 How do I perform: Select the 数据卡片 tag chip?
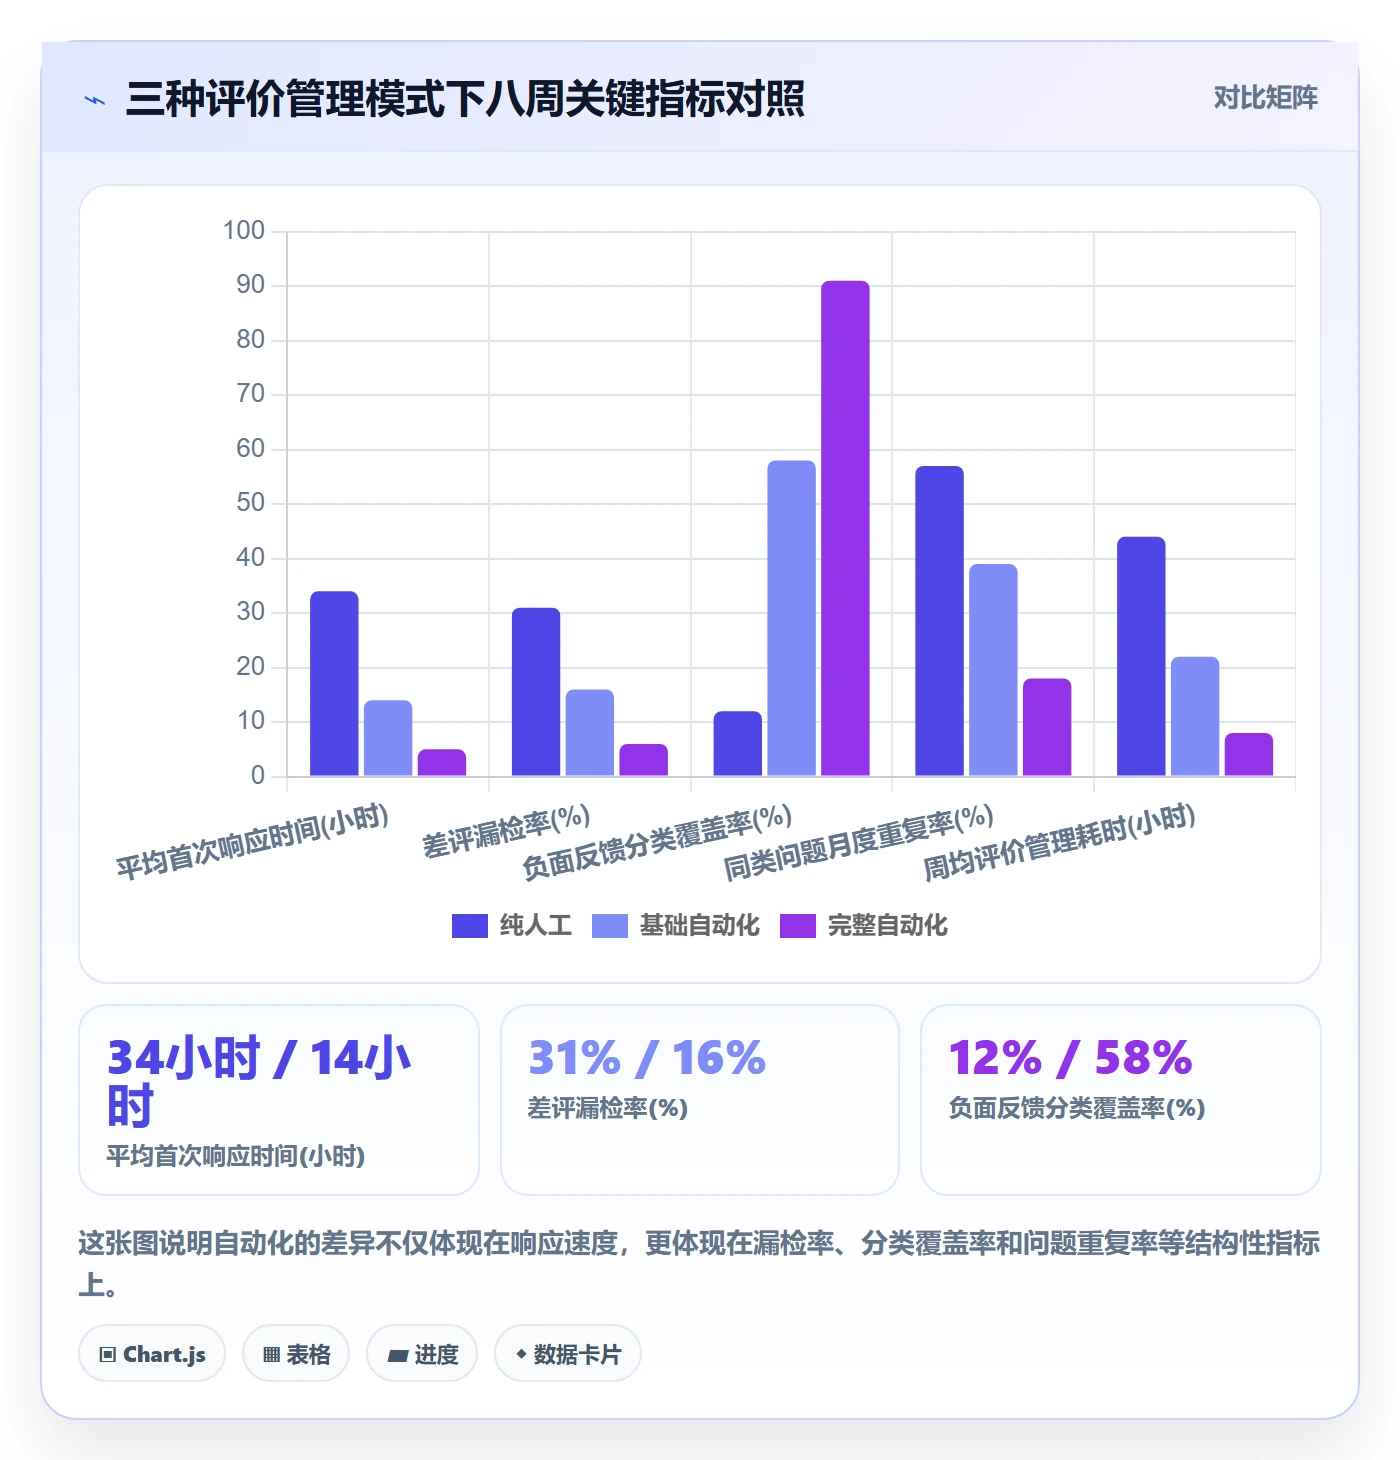[568, 1354]
